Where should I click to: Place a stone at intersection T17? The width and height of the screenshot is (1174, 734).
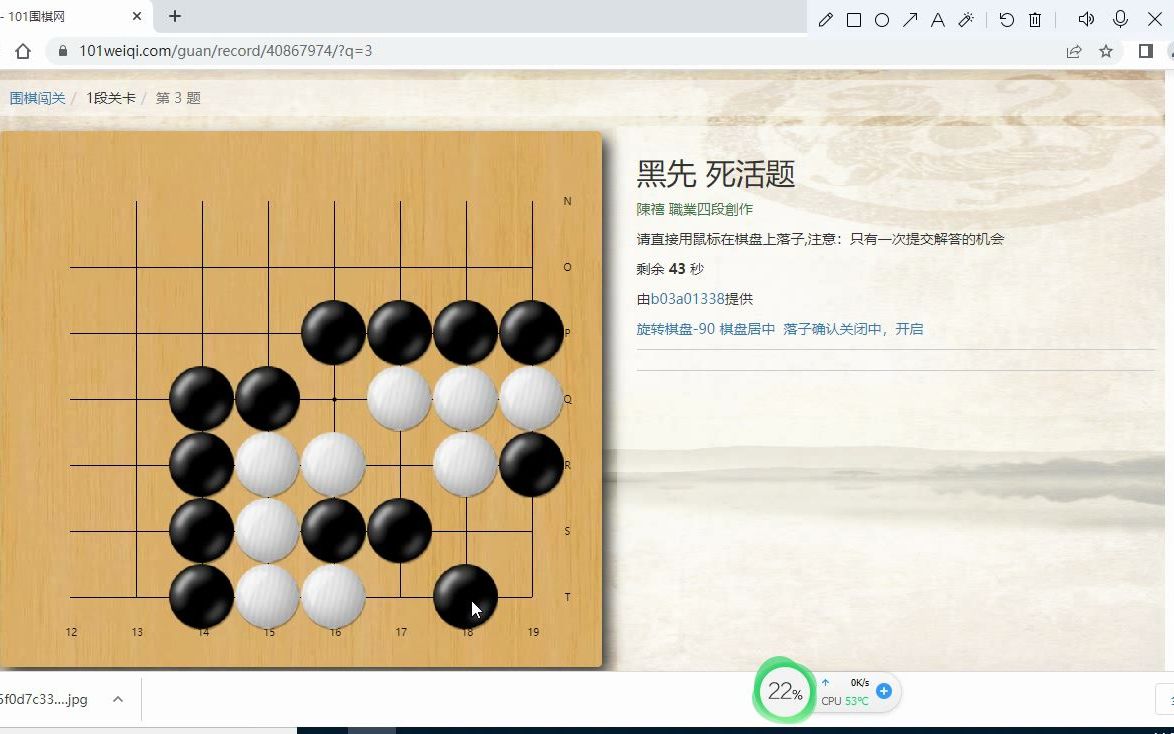tap(400, 597)
